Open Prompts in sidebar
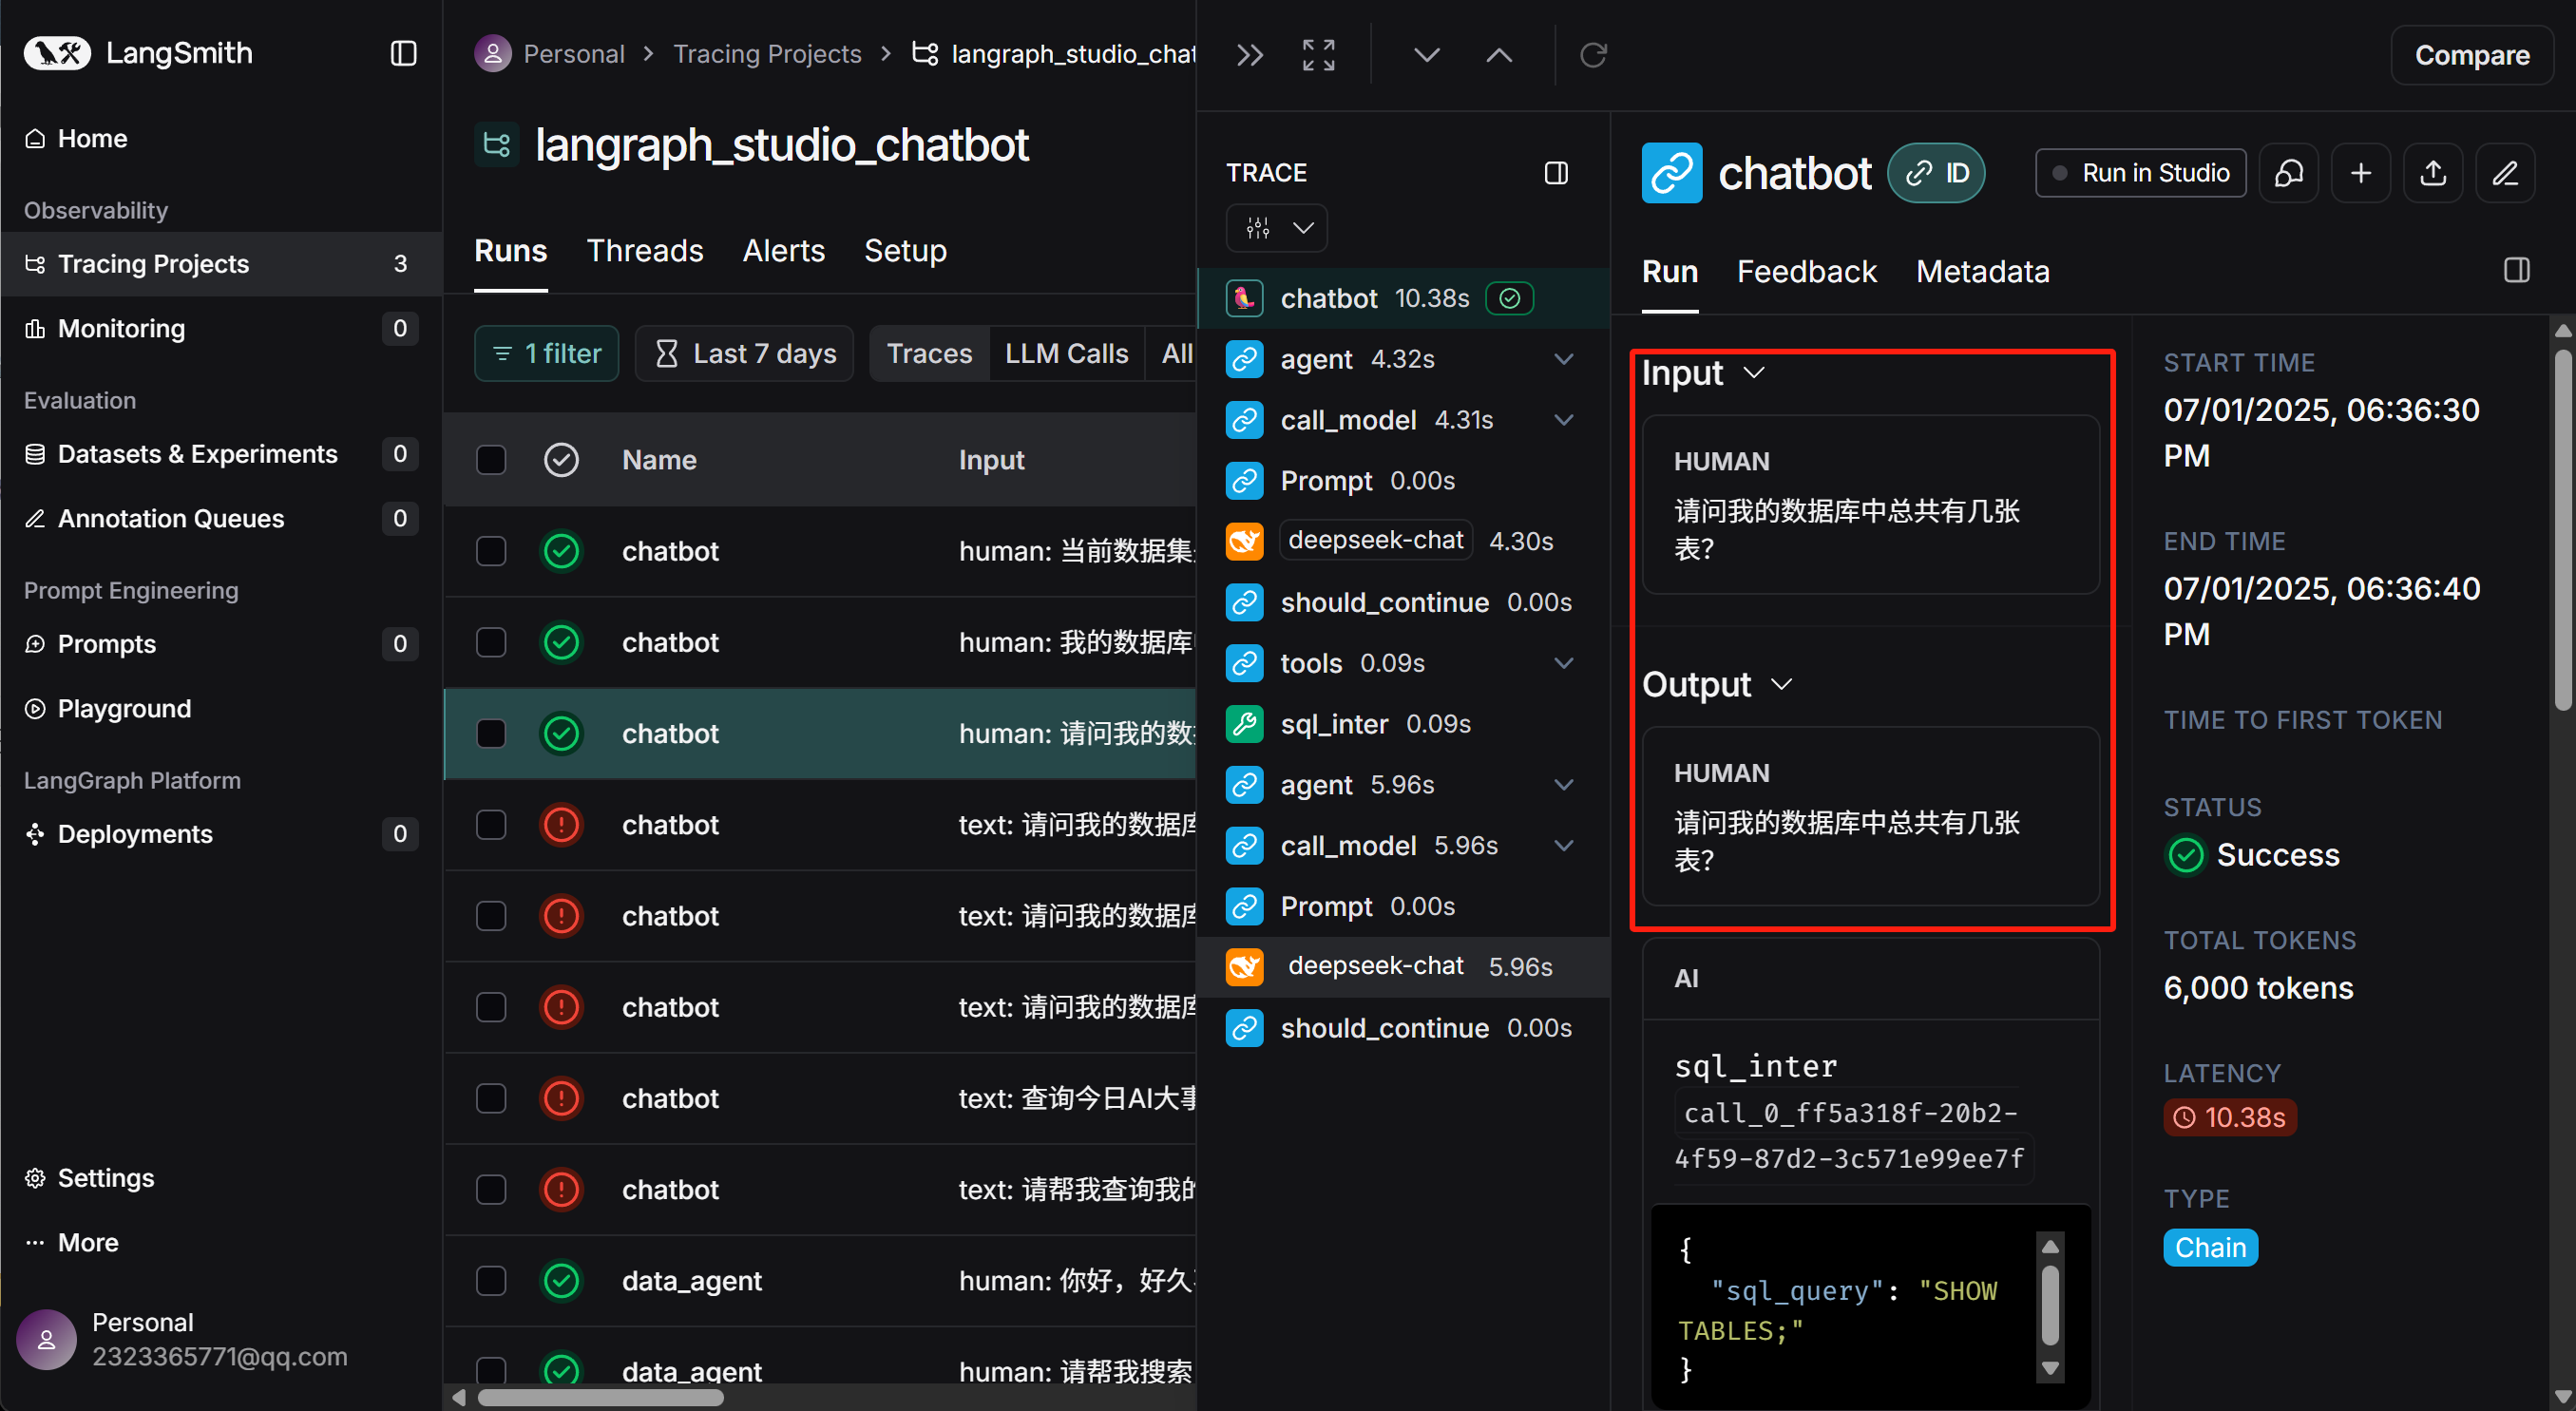Screen dimensions: 2576x1411 [x=221, y=643]
